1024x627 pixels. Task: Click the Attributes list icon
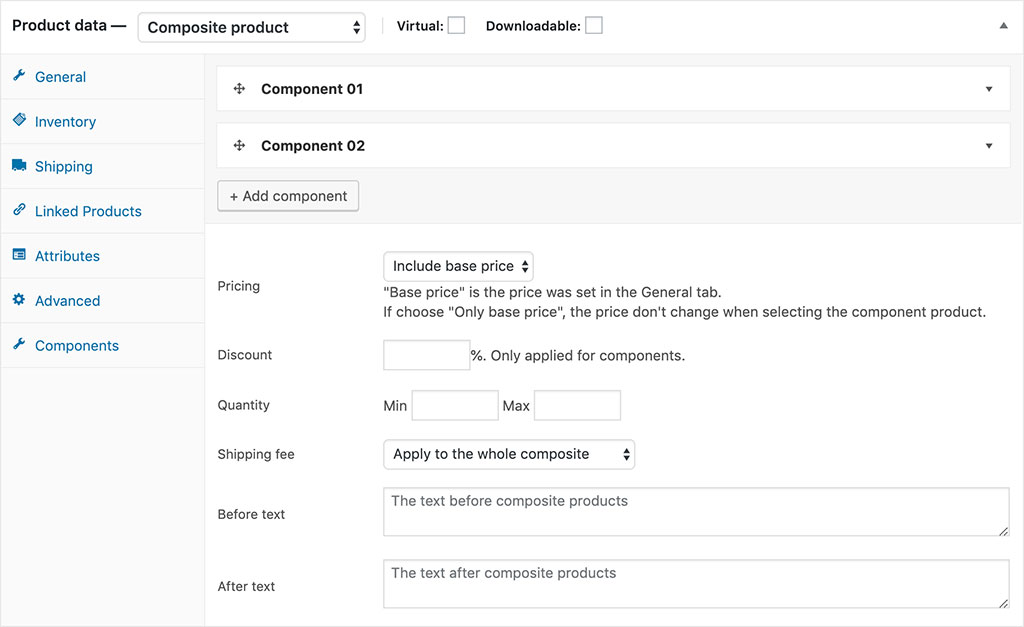[19, 255]
